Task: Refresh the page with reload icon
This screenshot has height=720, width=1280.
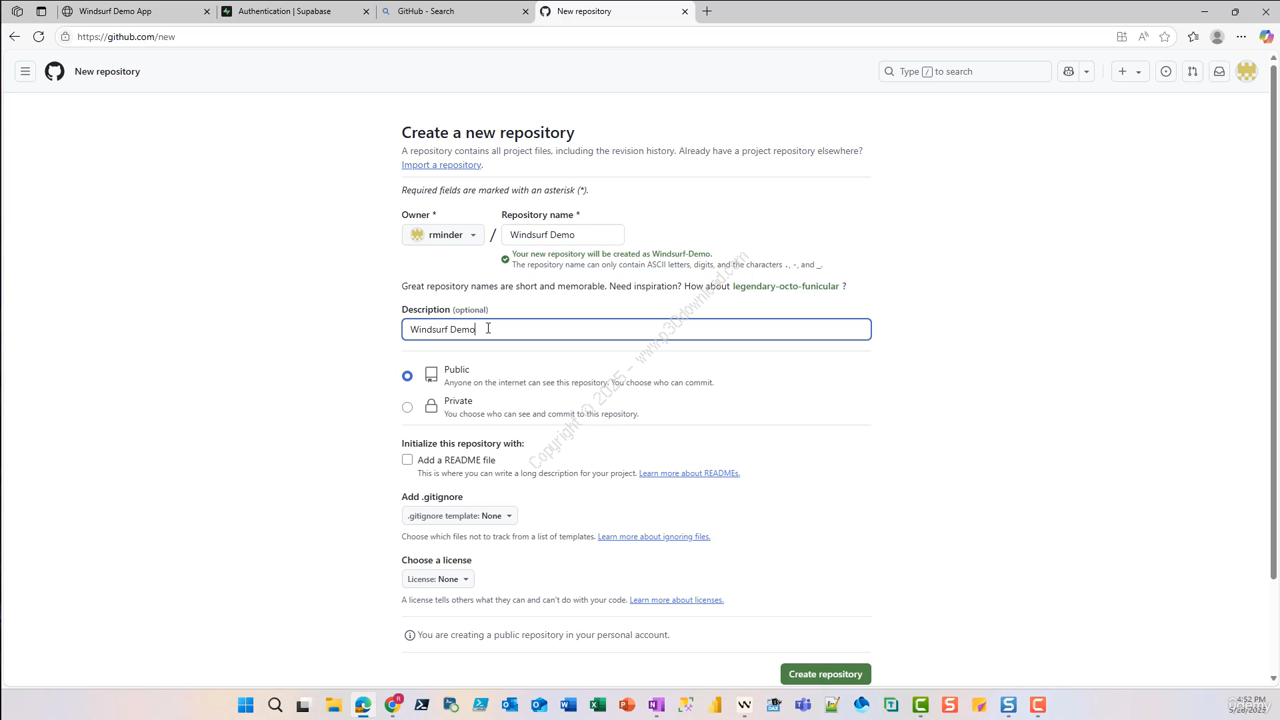Action: tap(38, 36)
